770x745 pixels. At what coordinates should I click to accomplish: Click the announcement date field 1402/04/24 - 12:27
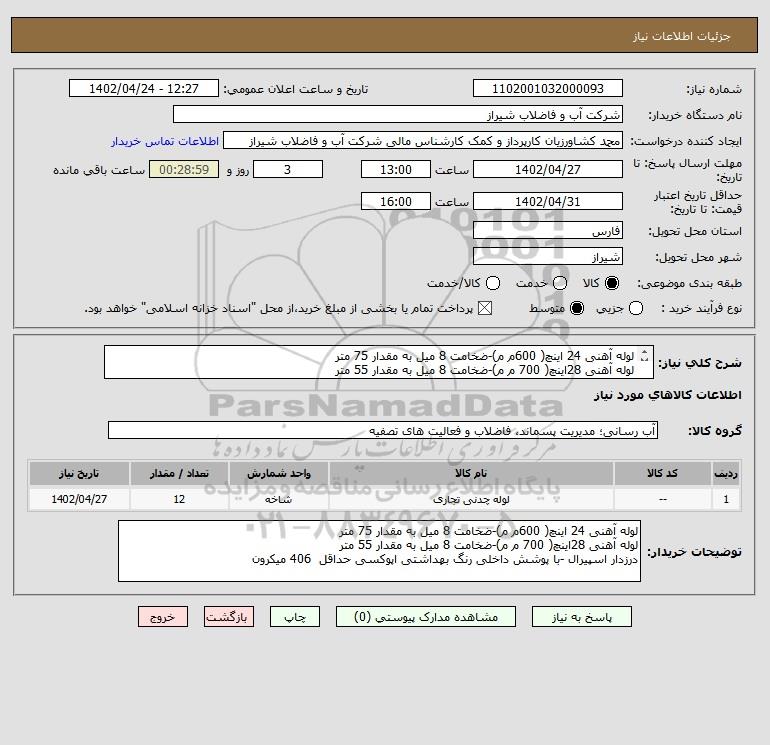pos(144,89)
